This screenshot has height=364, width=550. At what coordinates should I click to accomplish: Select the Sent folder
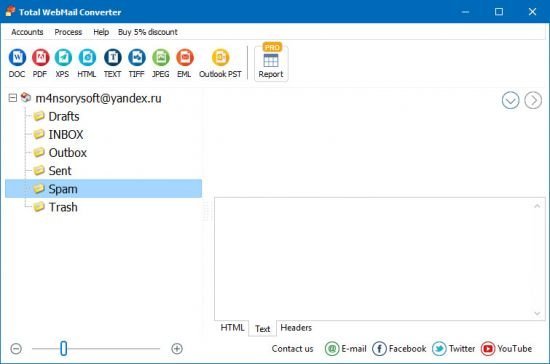tap(60, 171)
